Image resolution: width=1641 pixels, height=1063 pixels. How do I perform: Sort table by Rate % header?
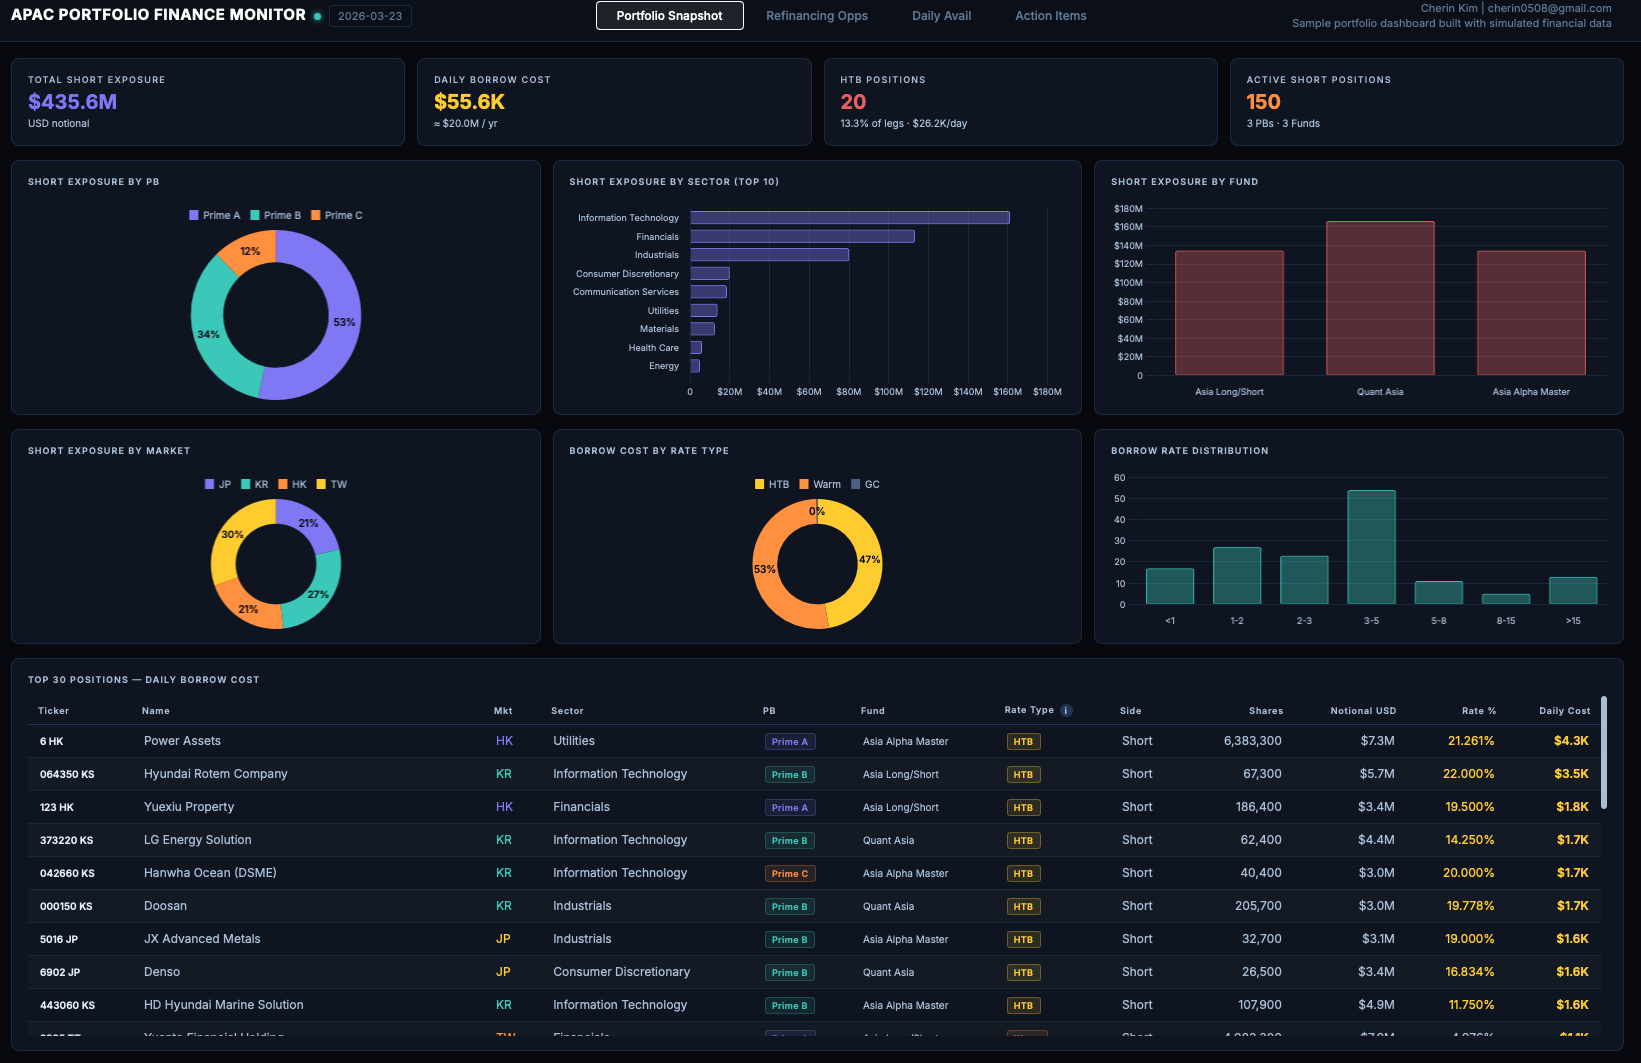[x=1478, y=711]
